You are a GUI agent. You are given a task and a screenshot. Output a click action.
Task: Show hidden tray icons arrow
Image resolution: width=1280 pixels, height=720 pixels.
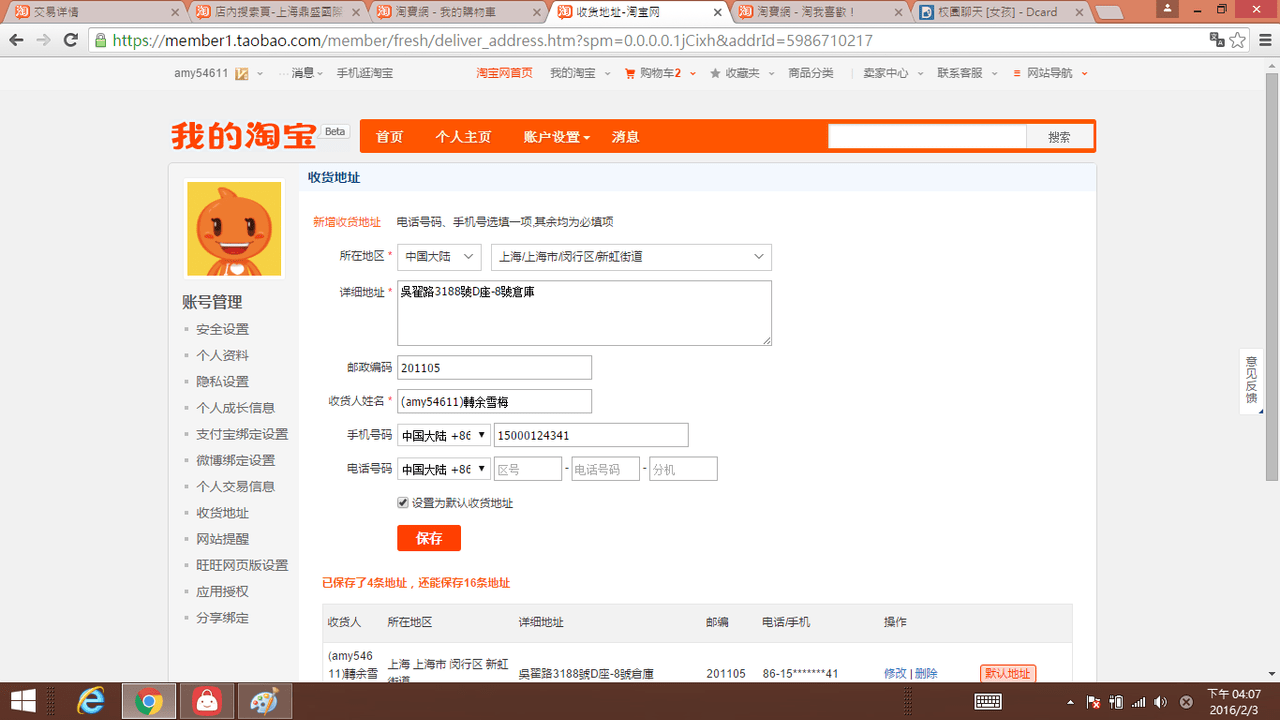pyautogui.click(x=1071, y=702)
